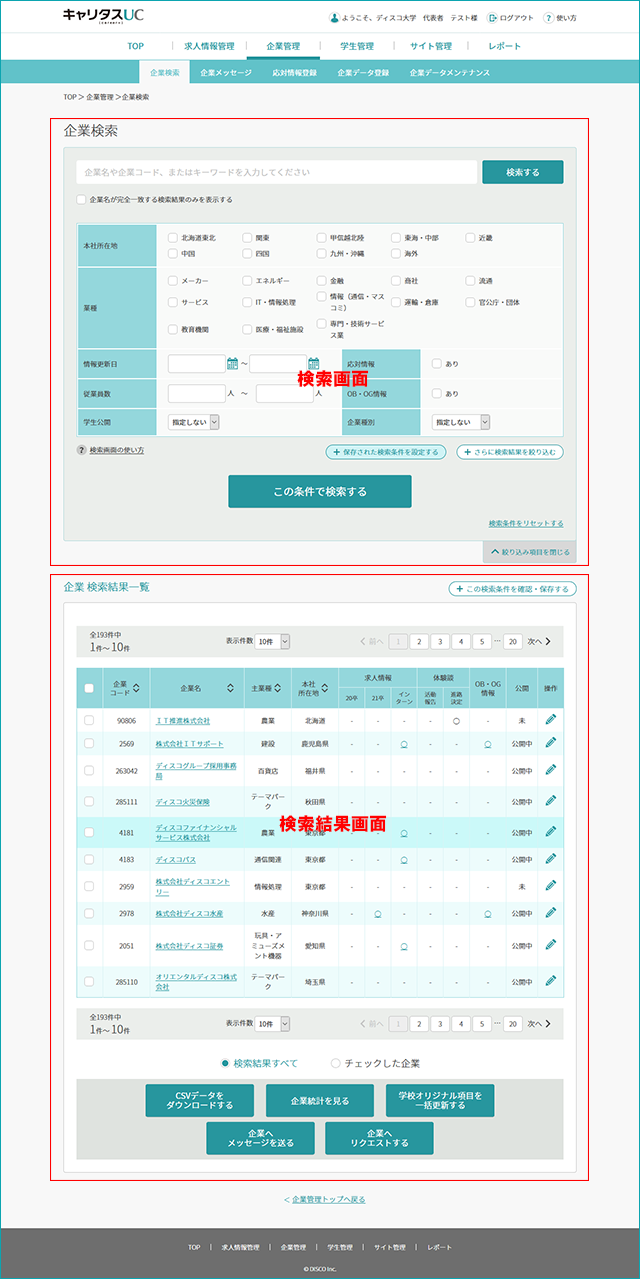Expand さらに検索結果を絞り込む options
Image resolution: width=640 pixels, height=1279 pixels.
tap(510, 452)
